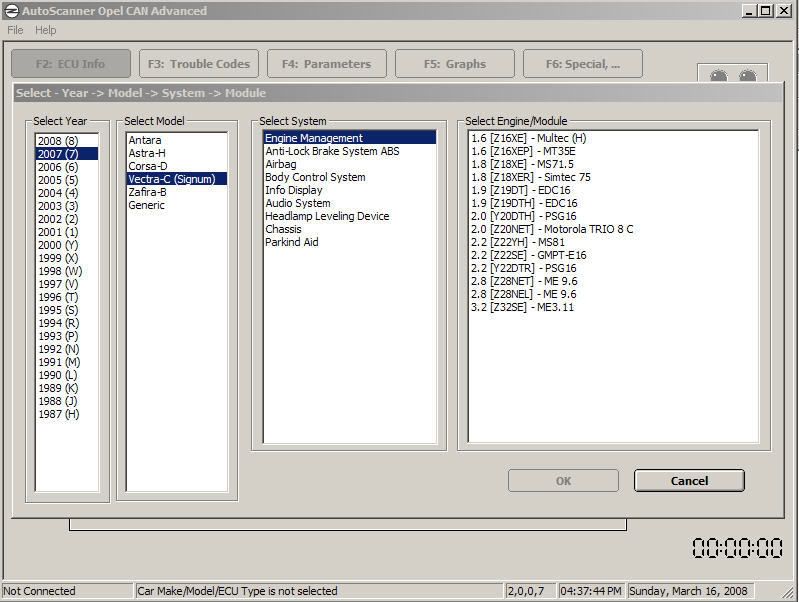Select Parkind Aid system
The image size is (799, 602).
pyautogui.click(x=350, y=242)
